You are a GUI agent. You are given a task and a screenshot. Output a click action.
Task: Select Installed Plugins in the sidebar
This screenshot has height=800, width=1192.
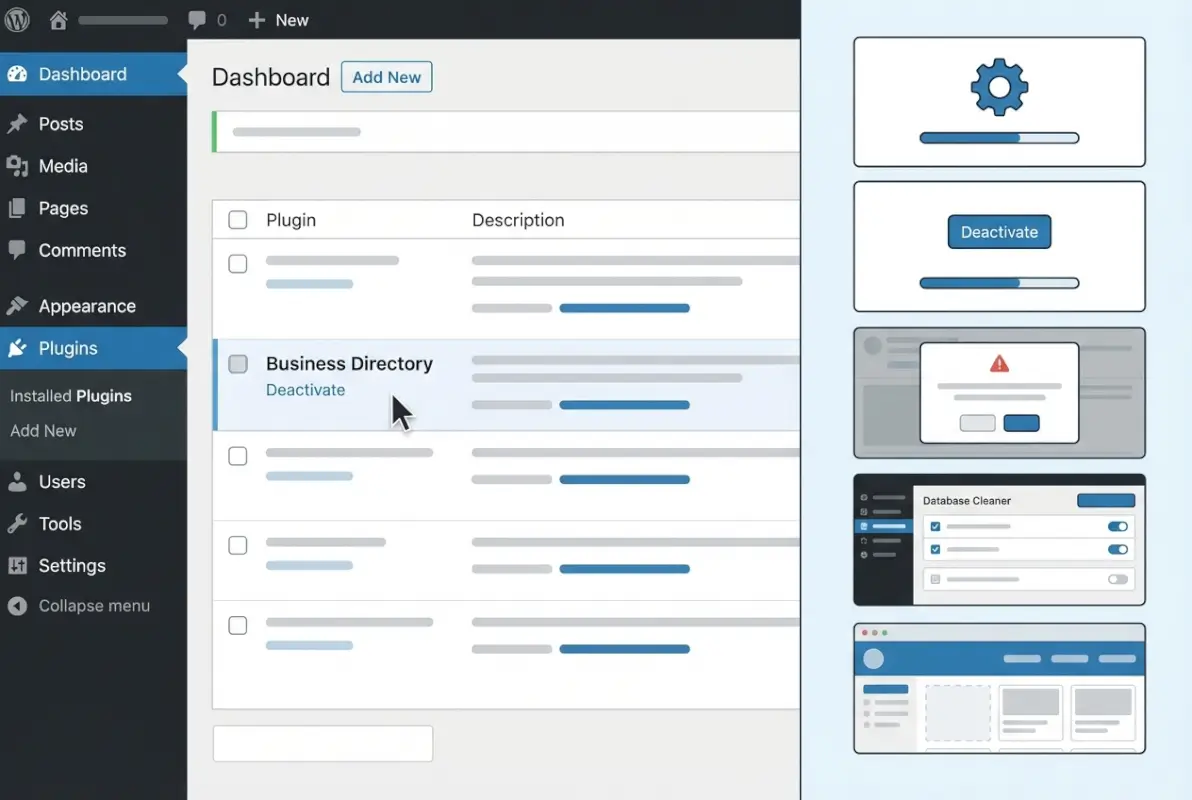click(71, 396)
